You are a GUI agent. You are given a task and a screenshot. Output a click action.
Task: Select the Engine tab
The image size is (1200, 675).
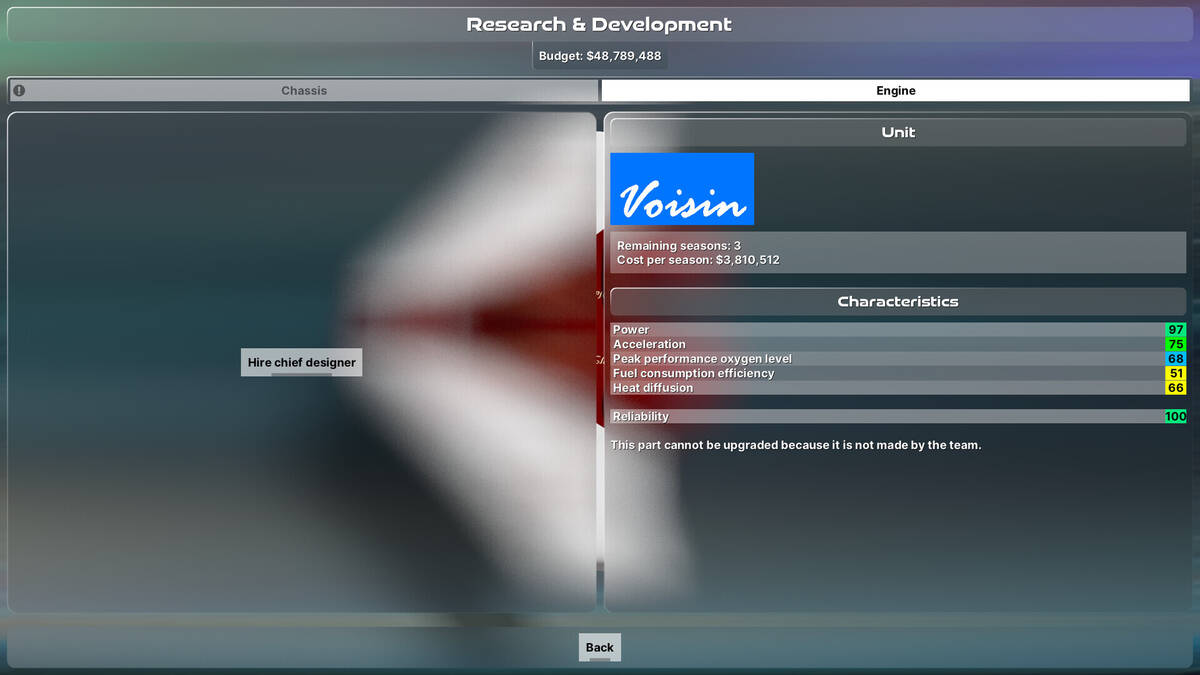tap(895, 90)
